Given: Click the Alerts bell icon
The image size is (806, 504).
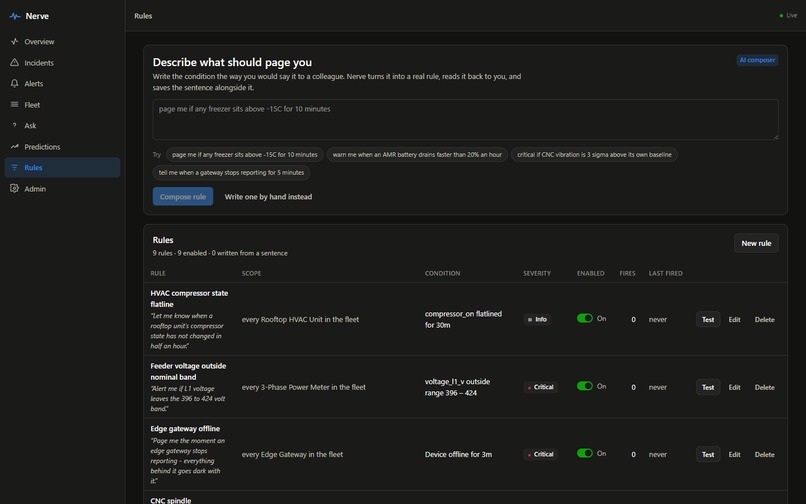Looking at the screenshot, I should pos(14,83).
